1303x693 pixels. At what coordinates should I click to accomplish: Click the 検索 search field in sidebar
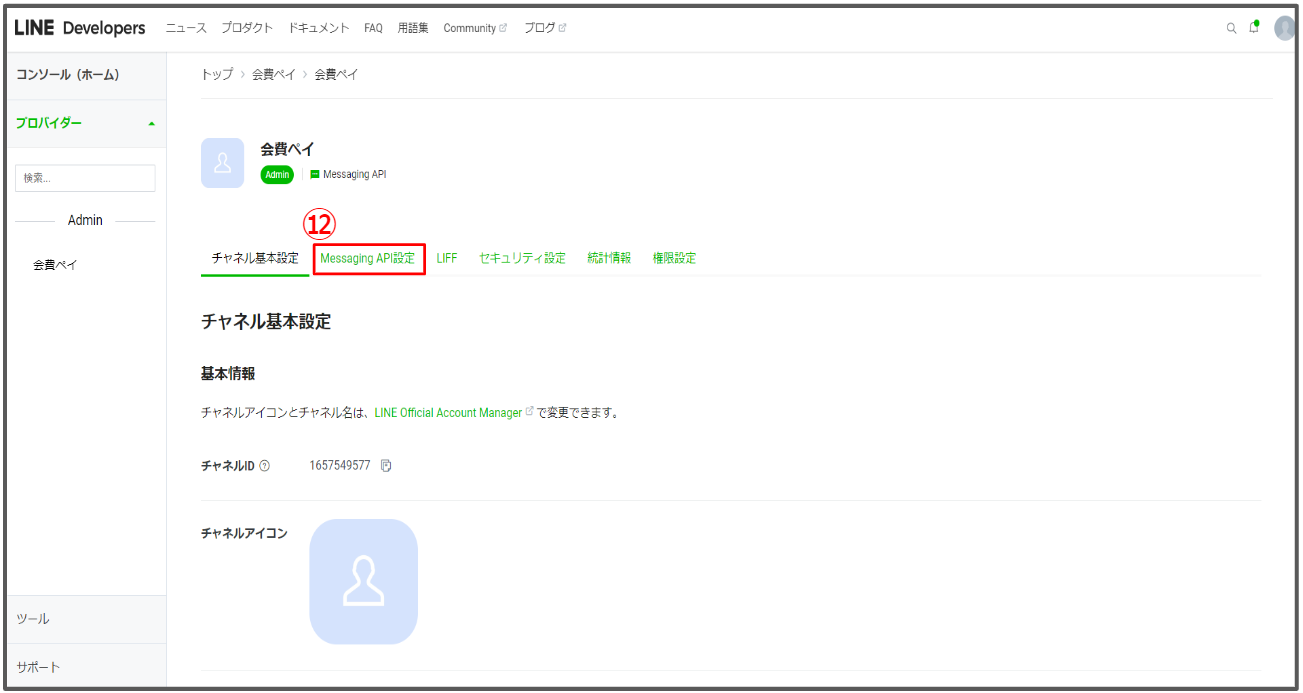coord(85,178)
